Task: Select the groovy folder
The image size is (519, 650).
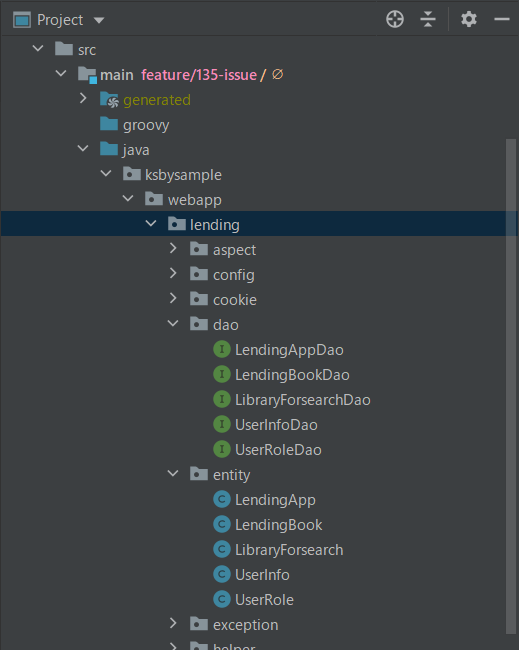Action: point(146,125)
